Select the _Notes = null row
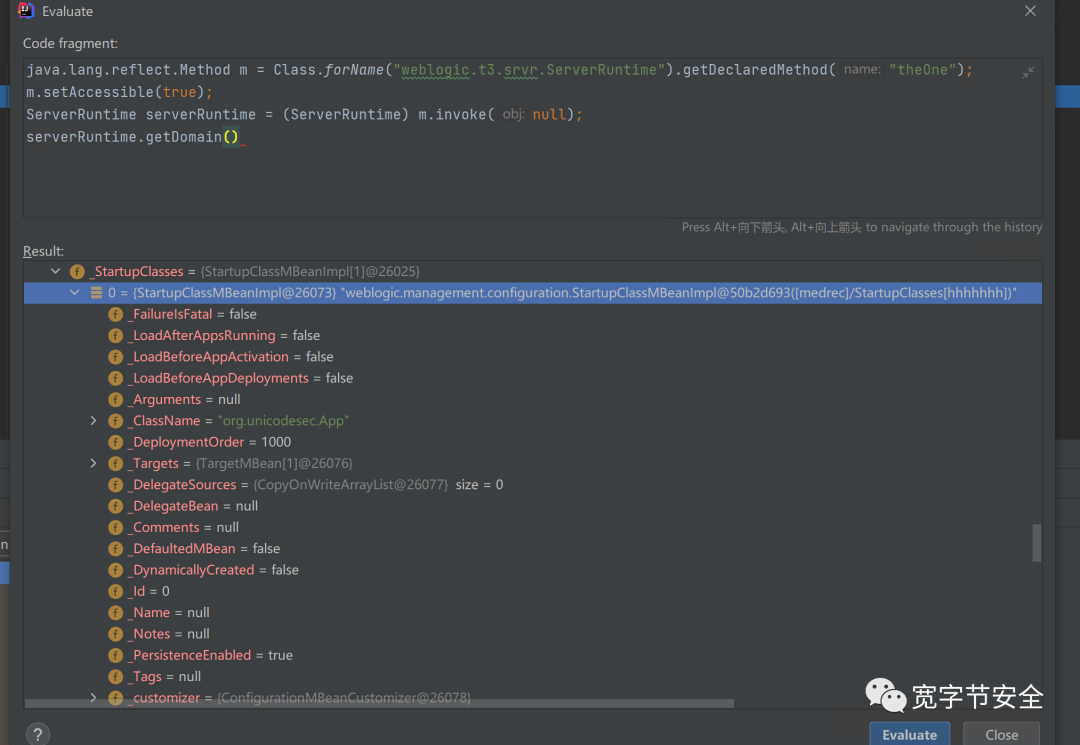The height and width of the screenshot is (745, 1080). tap(532, 634)
